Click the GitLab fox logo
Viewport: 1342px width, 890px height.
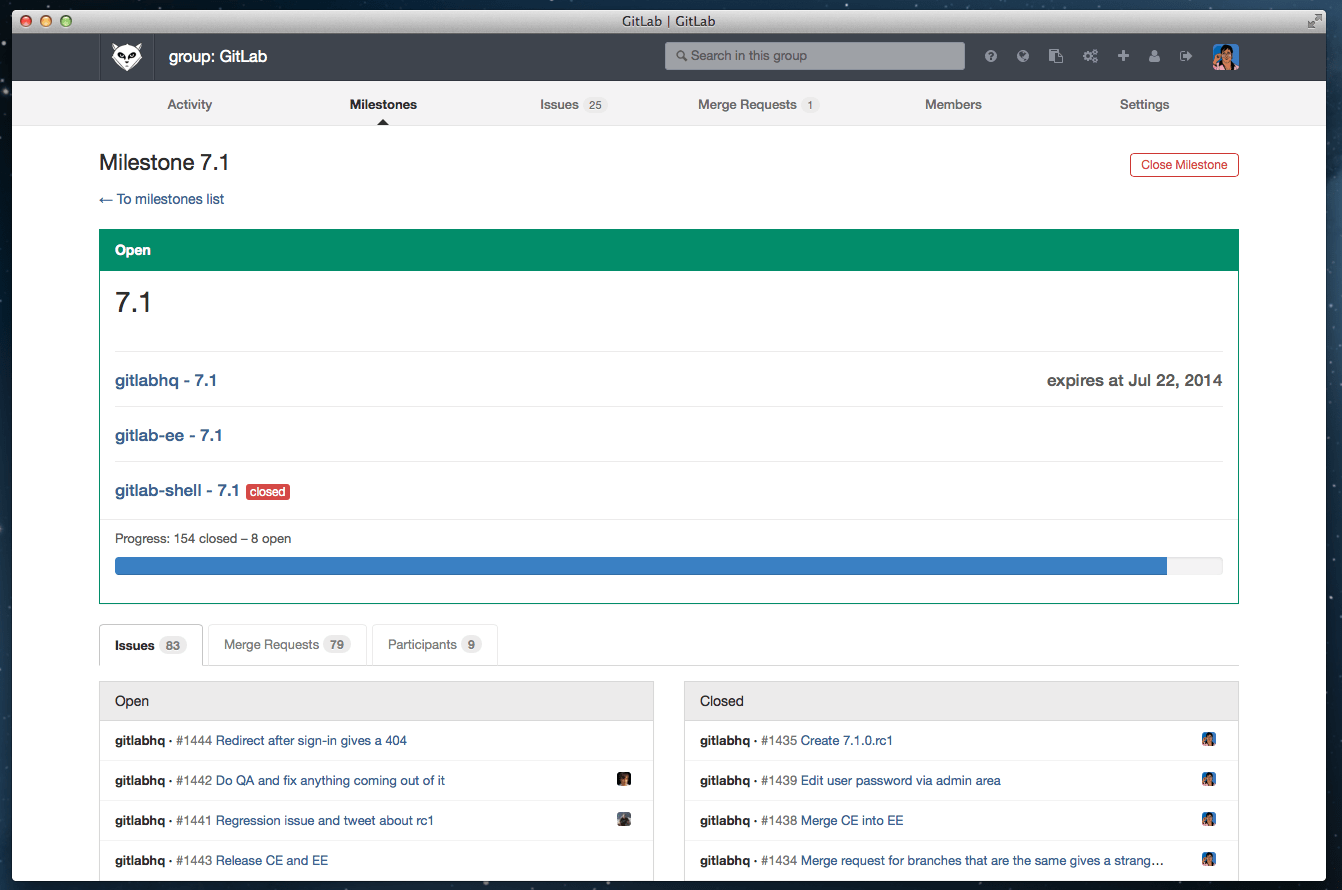click(x=126, y=57)
